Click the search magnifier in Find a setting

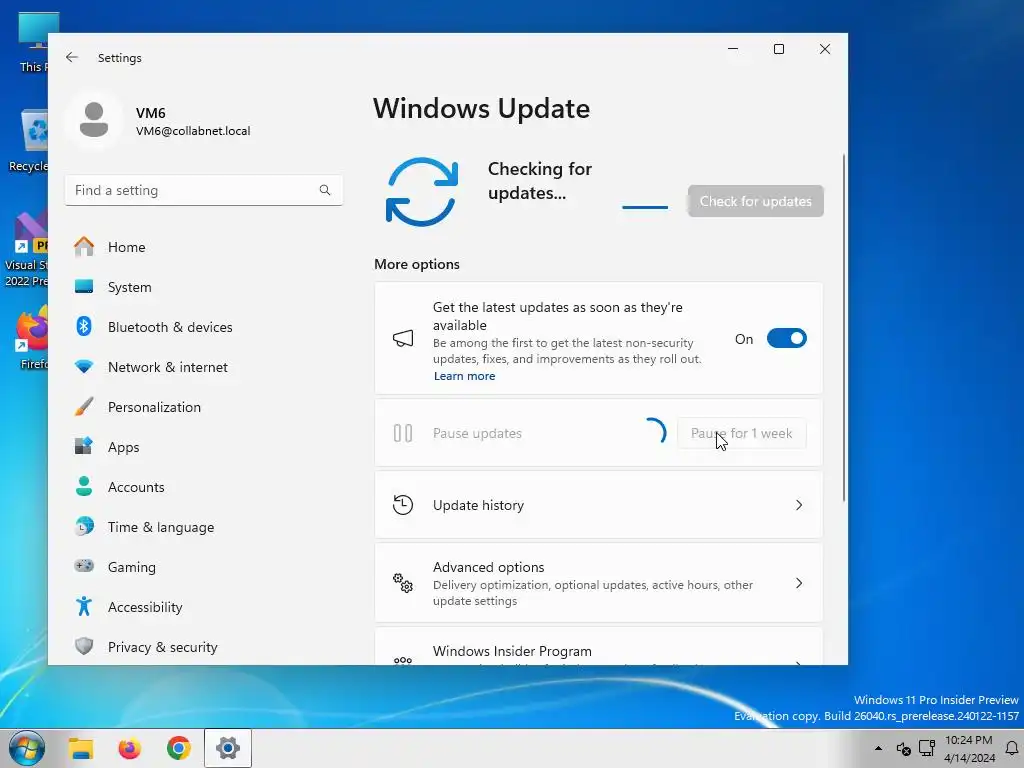click(x=325, y=190)
